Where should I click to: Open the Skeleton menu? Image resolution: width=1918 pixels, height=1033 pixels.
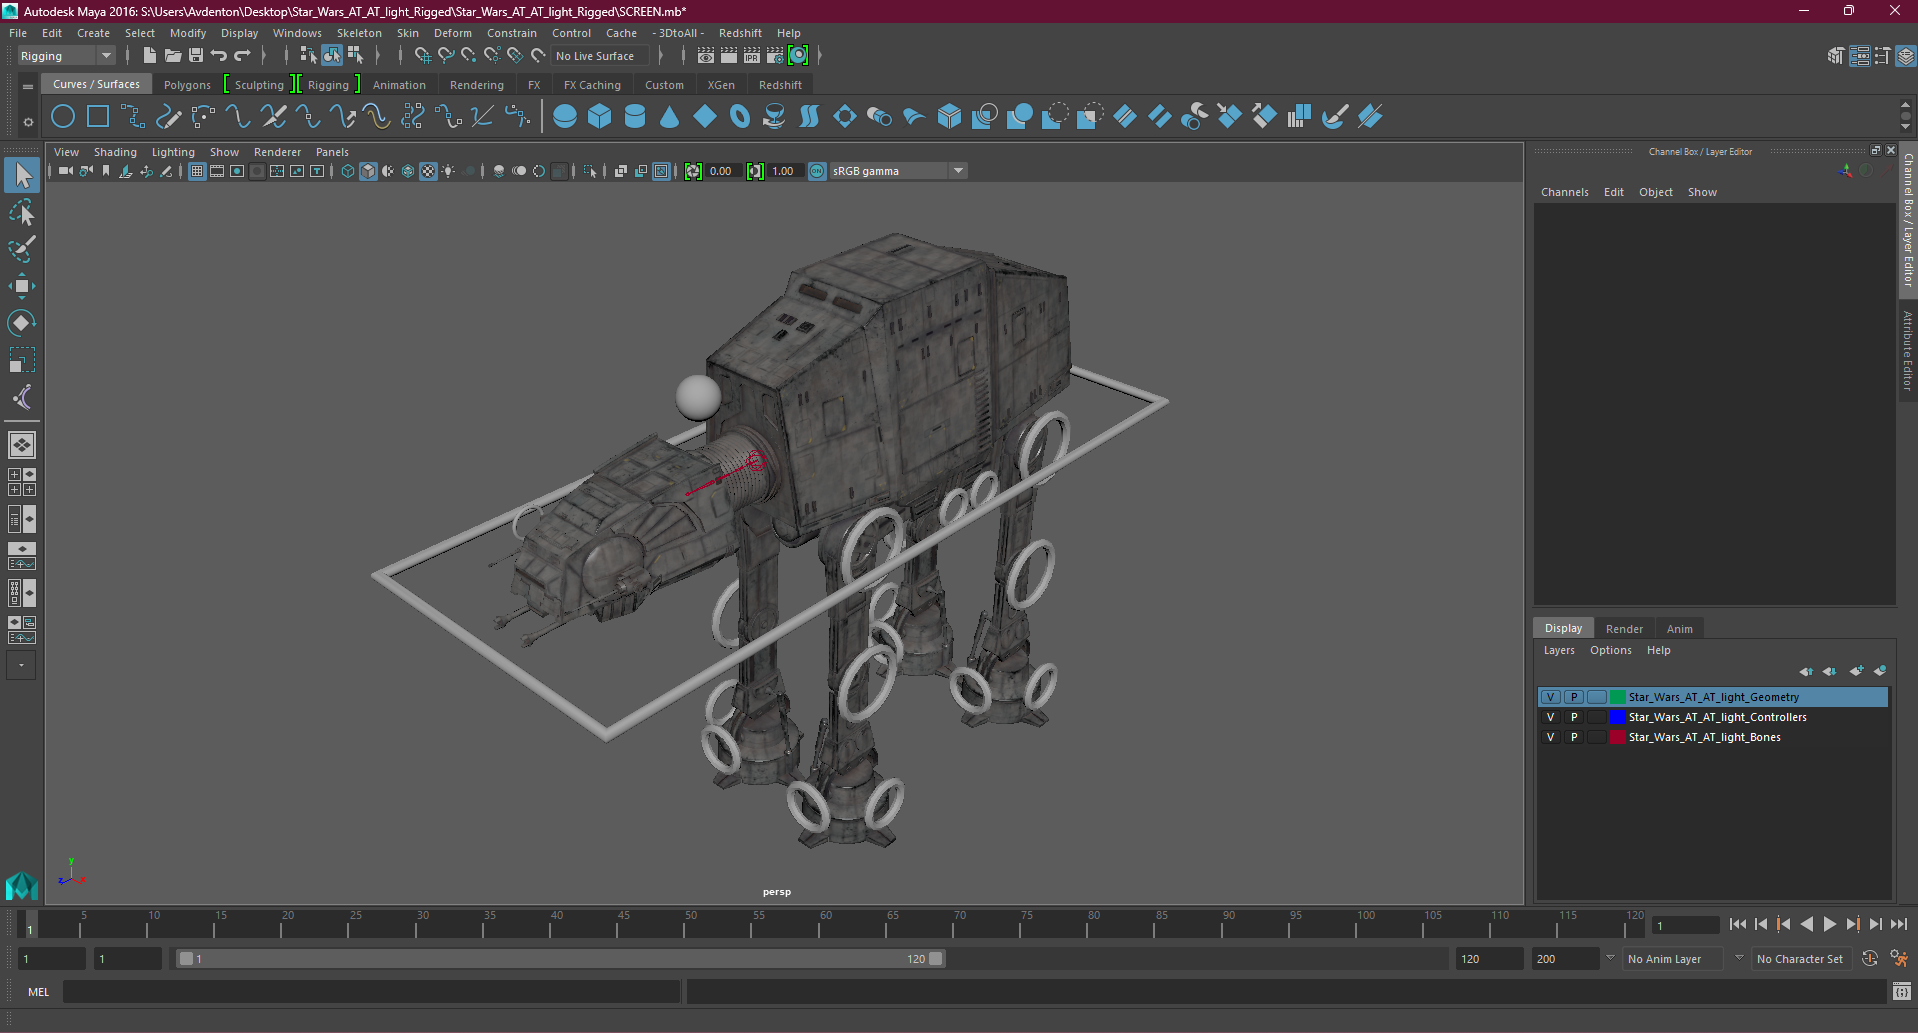click(x=359, y=33)
